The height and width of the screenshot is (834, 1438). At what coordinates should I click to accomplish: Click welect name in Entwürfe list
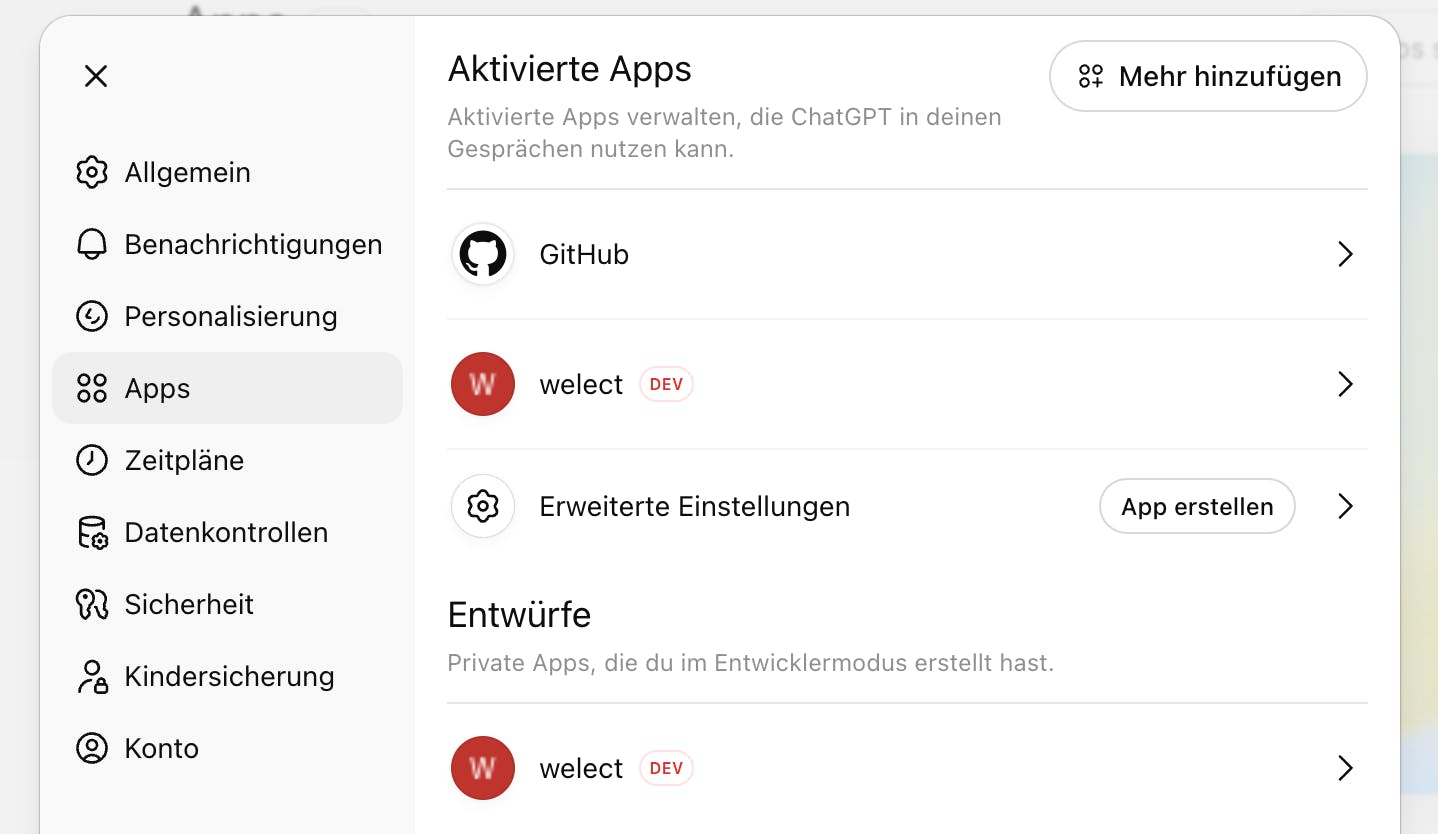(x=581, y=768)
